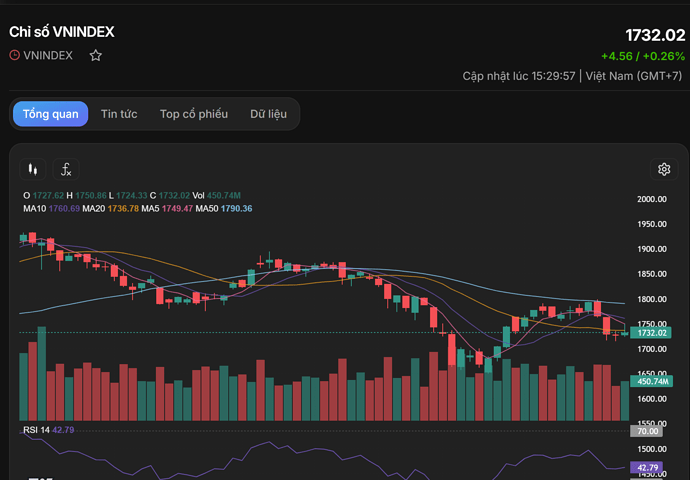690x480 pixels.
Task: Open the fx indicators menu
Action: [66, 169]
